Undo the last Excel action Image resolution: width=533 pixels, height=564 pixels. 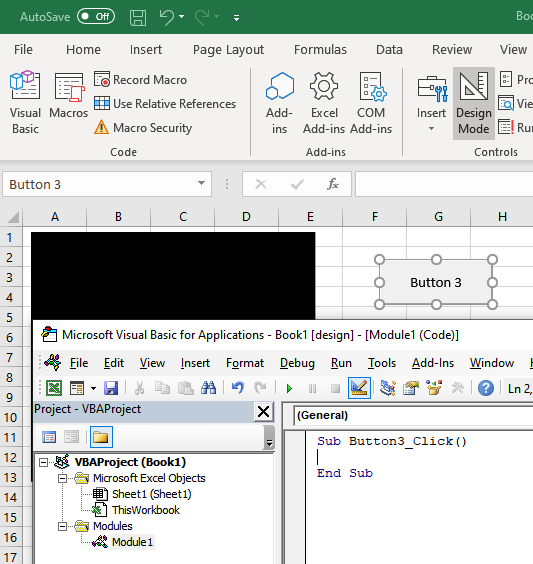click(x=167, y=17)
